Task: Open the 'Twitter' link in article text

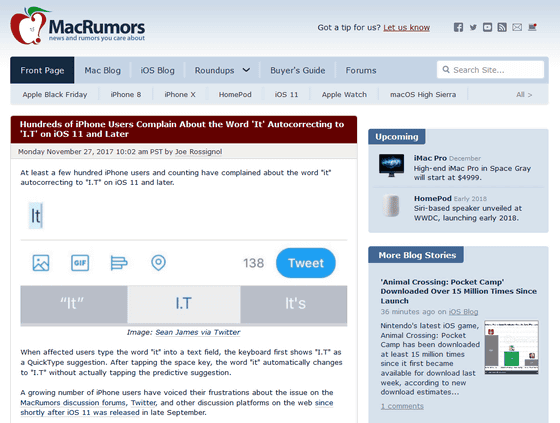Action: [x=144, y=403]
